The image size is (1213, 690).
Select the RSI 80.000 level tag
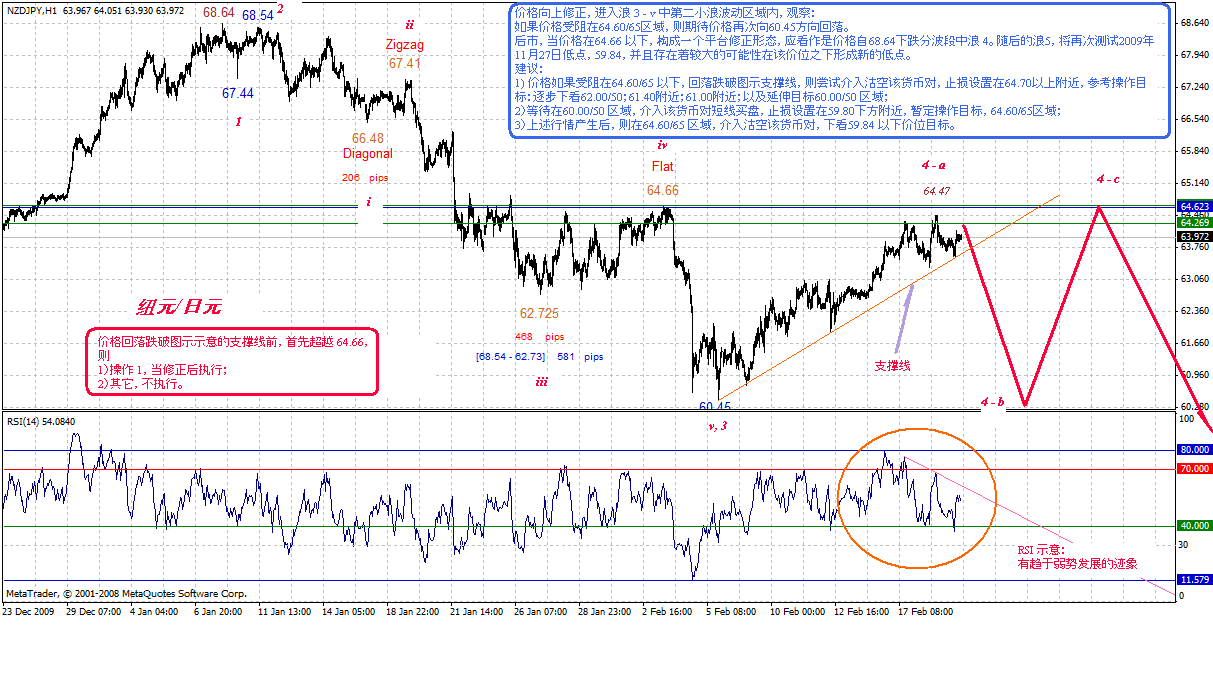point(1194,450)
